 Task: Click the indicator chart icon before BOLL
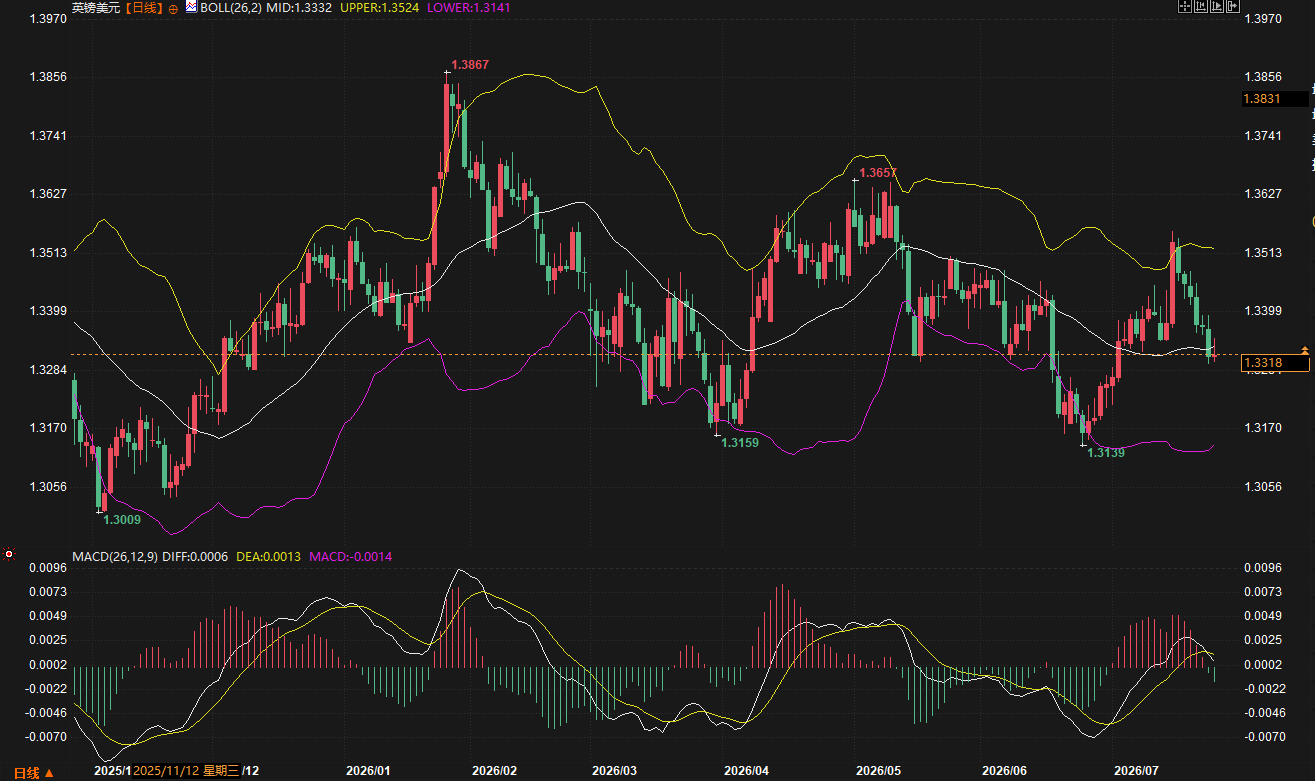click(x=191, y=6)
